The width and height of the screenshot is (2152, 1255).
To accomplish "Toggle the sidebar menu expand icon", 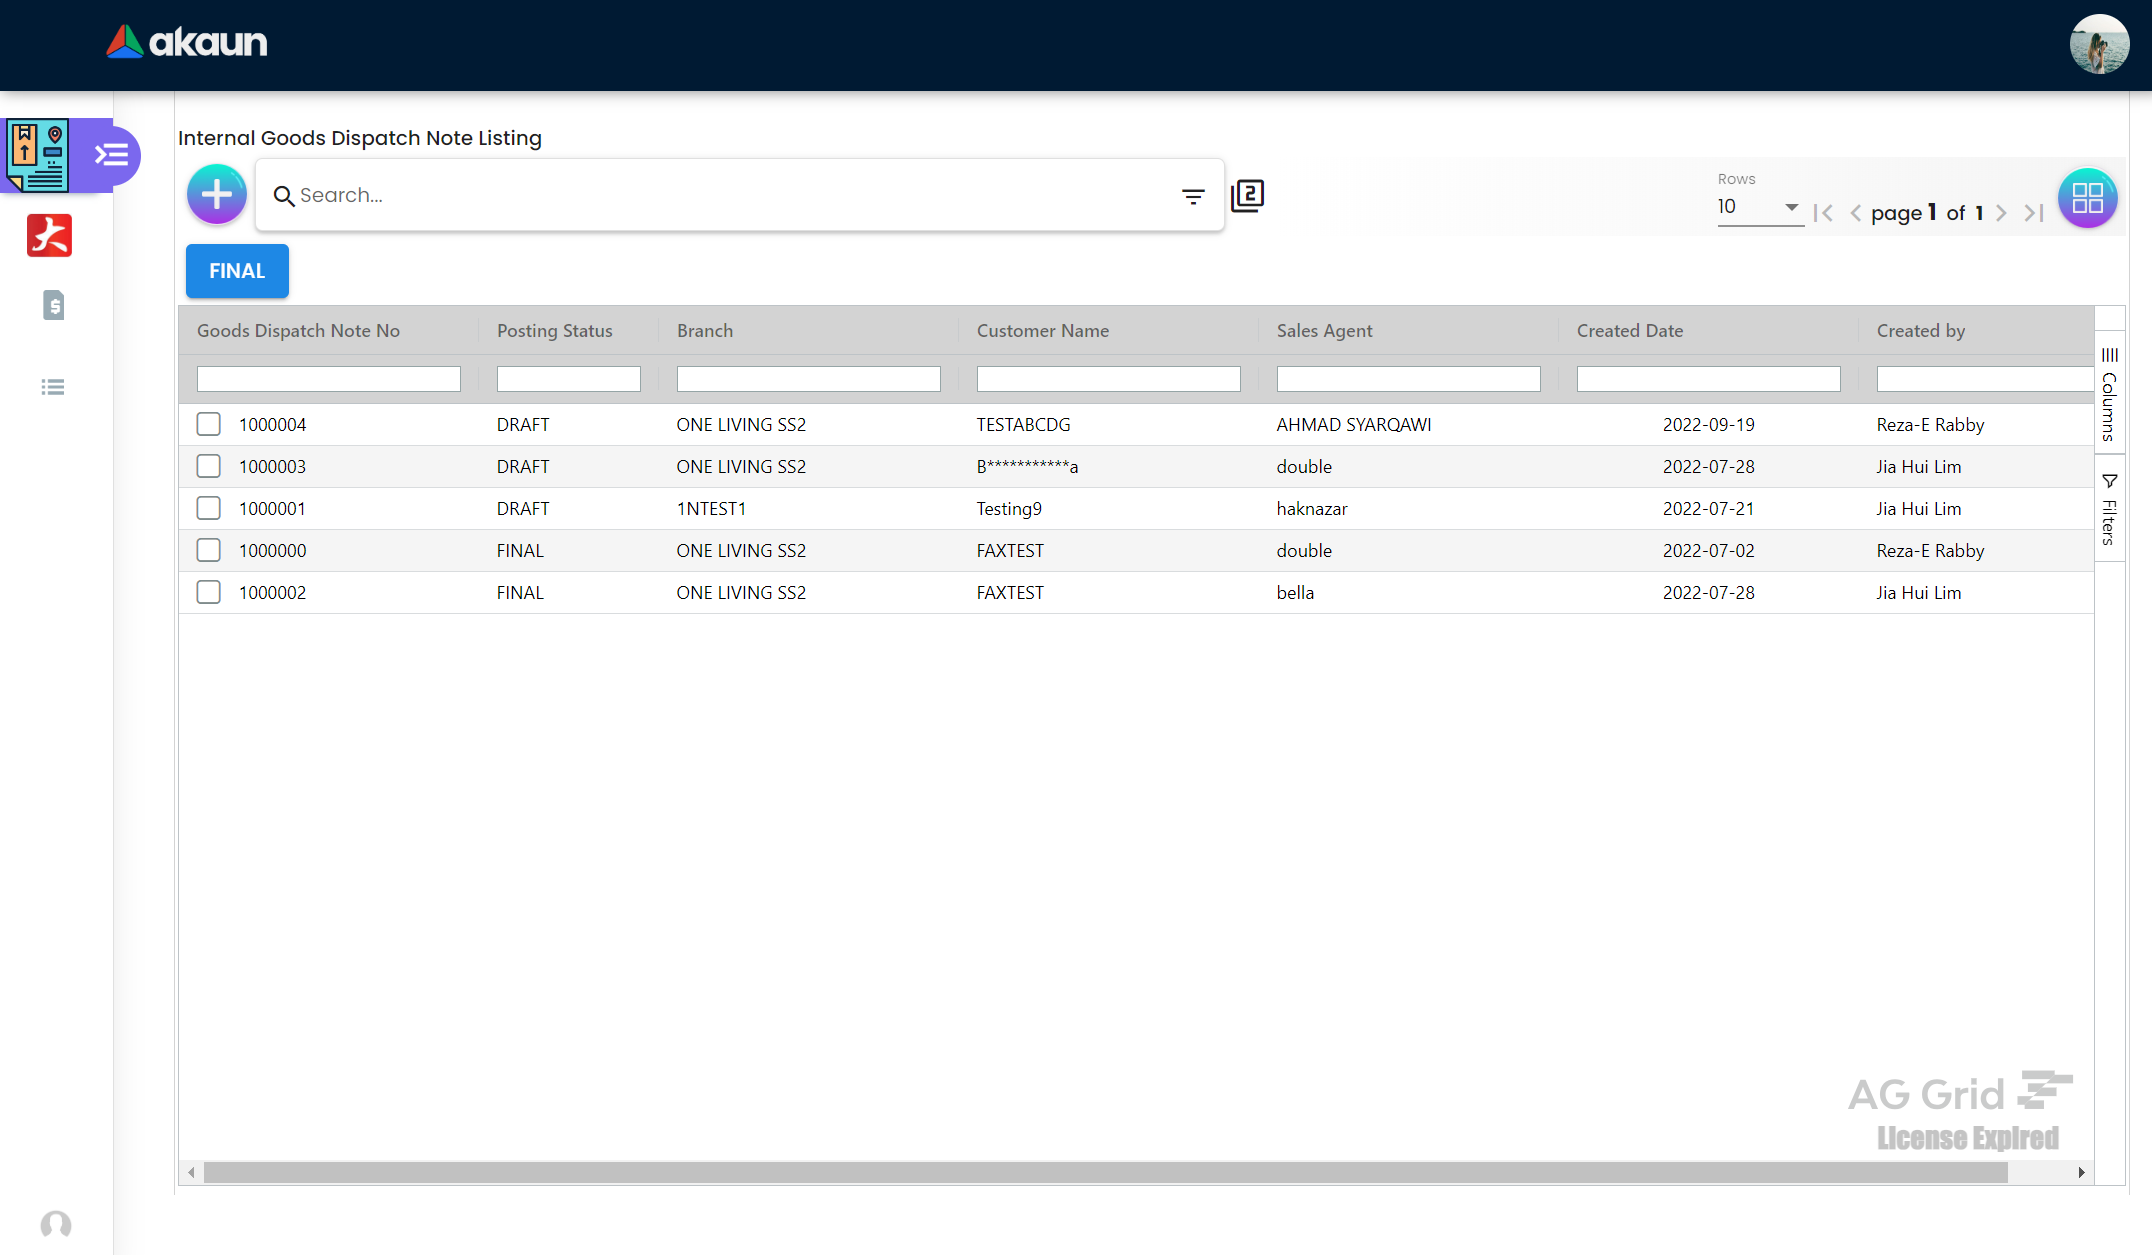I will click(x=111, y=155).
